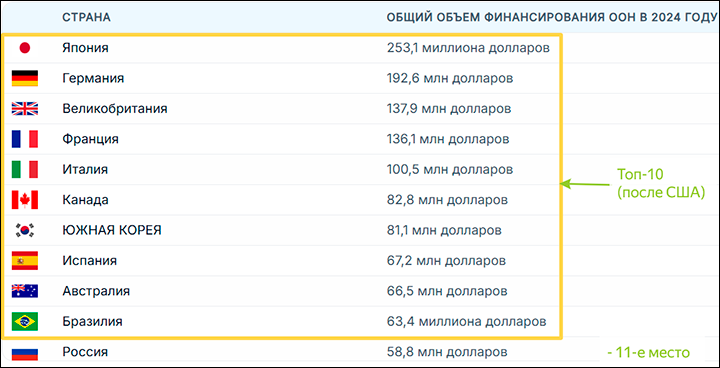Click the 253,1 миллиона долларов value
The height and width of the screenshot is (368, 720).
(468, 48)
